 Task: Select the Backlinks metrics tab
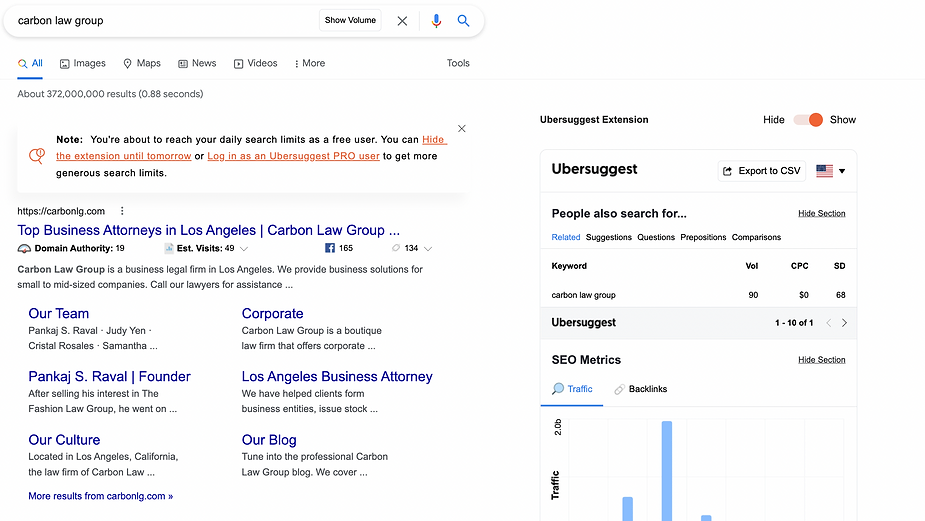641,389
